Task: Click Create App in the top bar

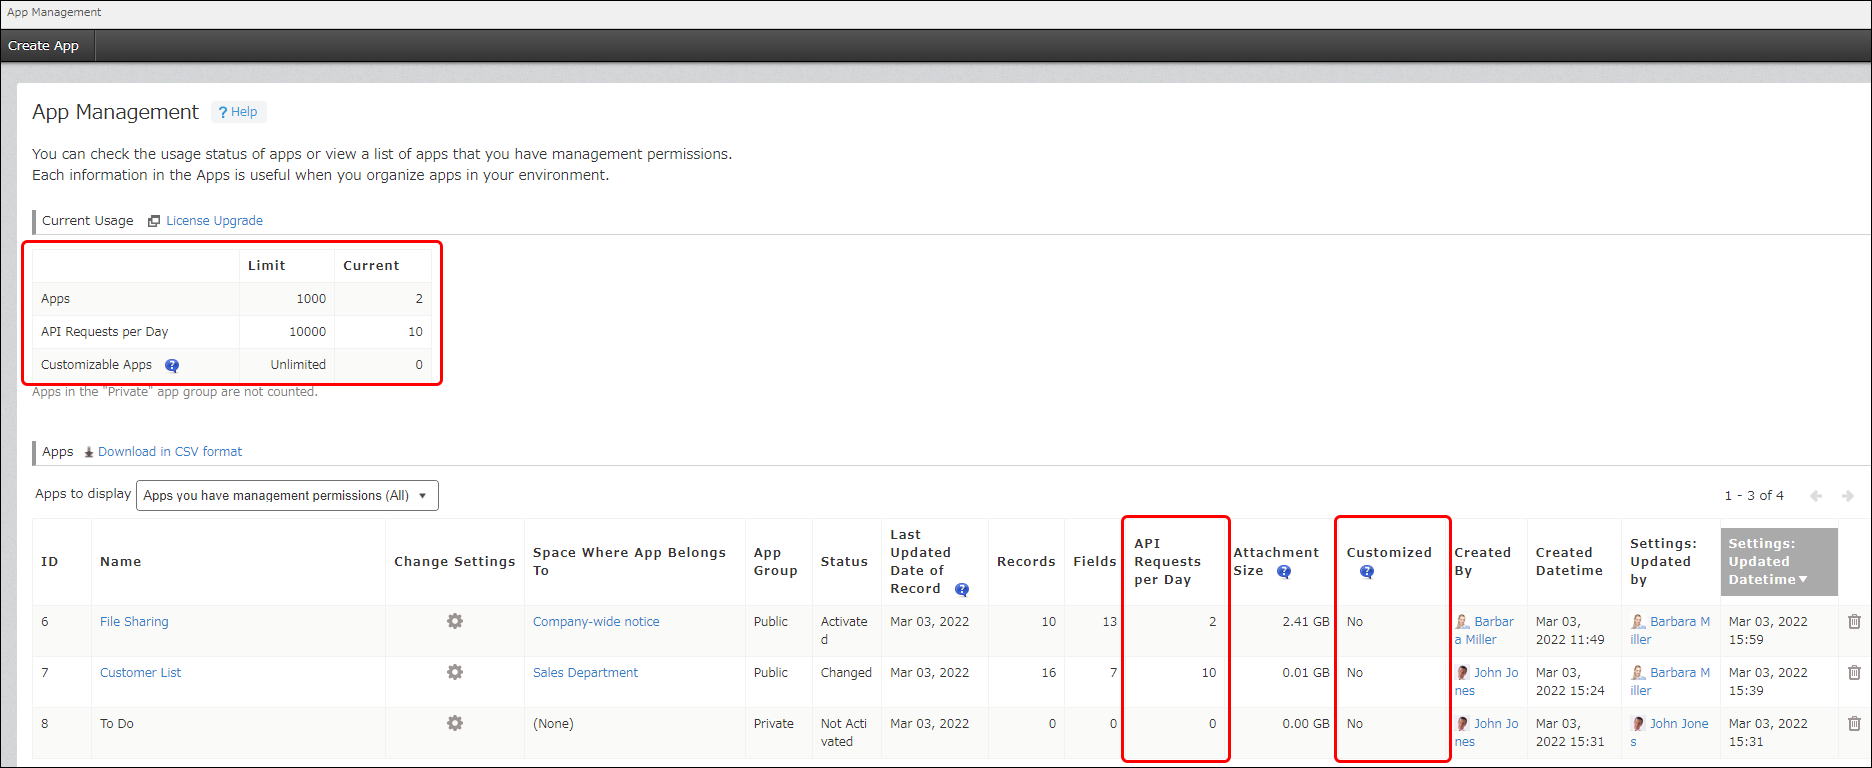Action: click(x=44, y=46)
